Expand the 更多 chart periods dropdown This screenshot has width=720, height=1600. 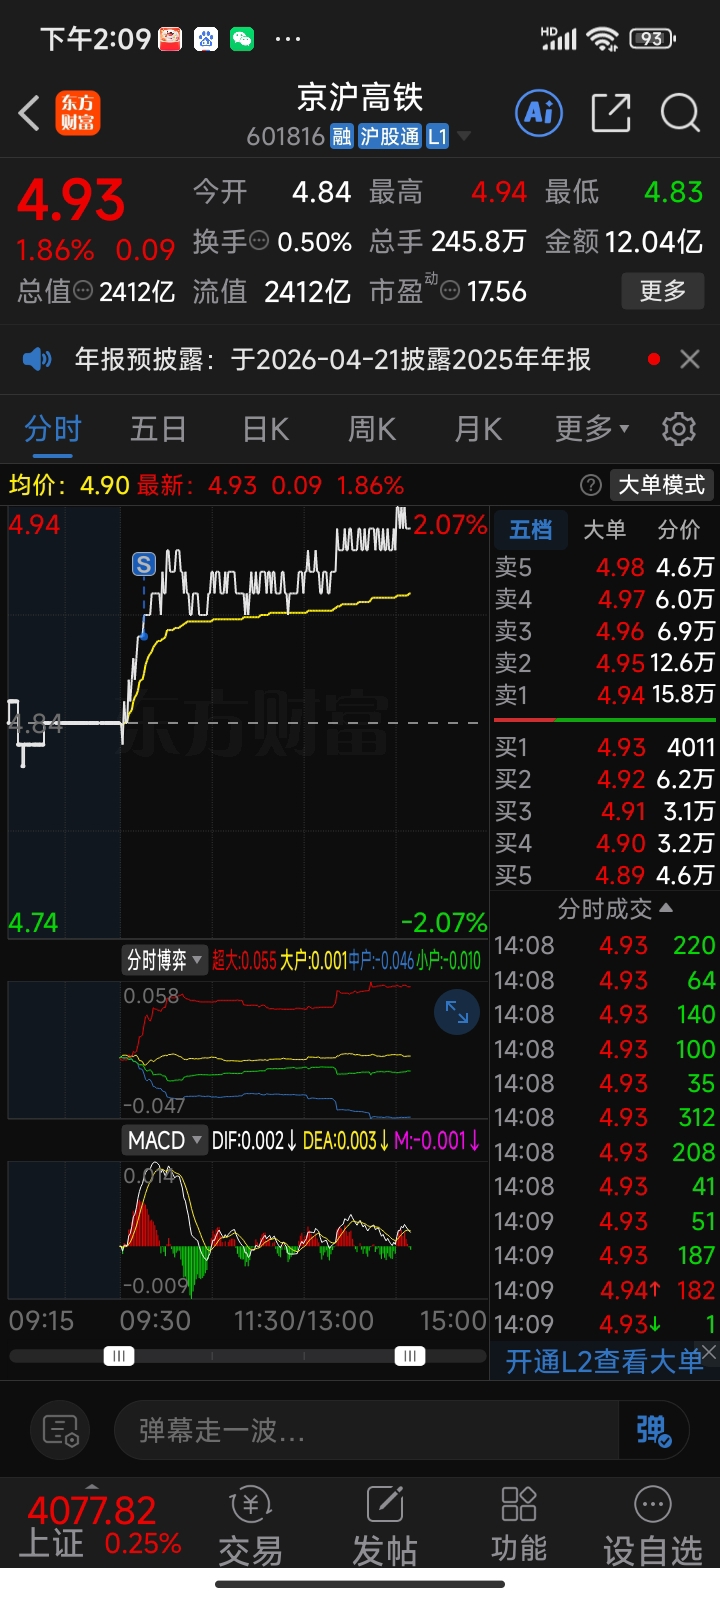(x=592, y=429)
